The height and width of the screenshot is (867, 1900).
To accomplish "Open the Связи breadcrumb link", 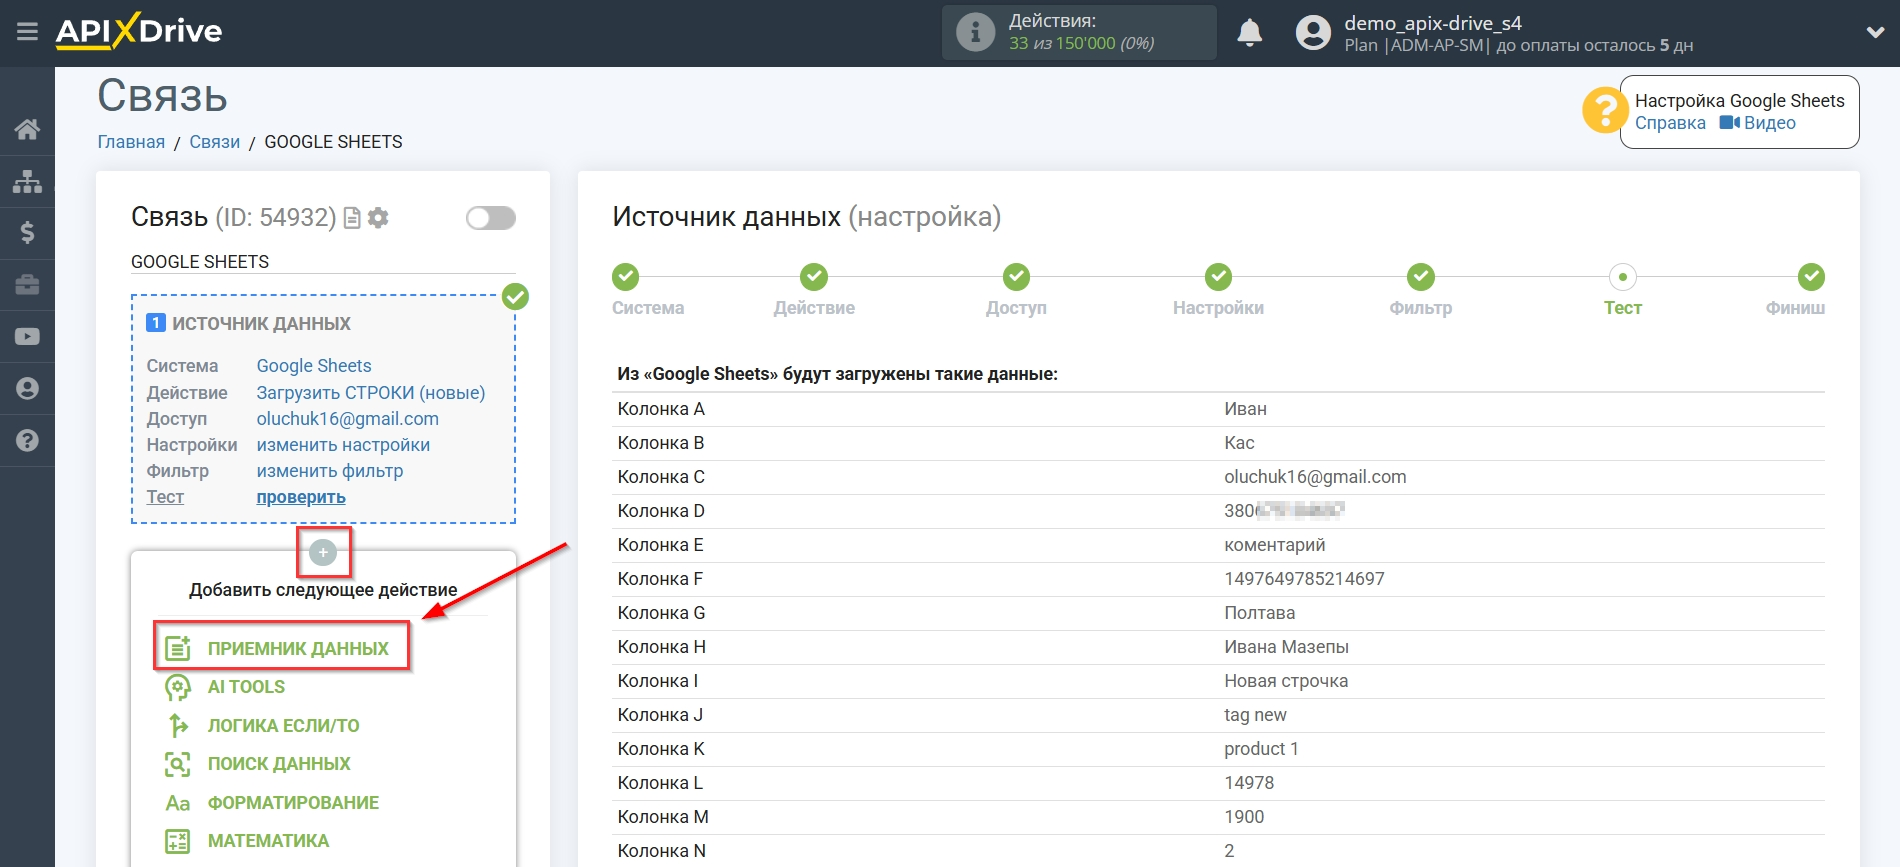I will click(215, 142).
